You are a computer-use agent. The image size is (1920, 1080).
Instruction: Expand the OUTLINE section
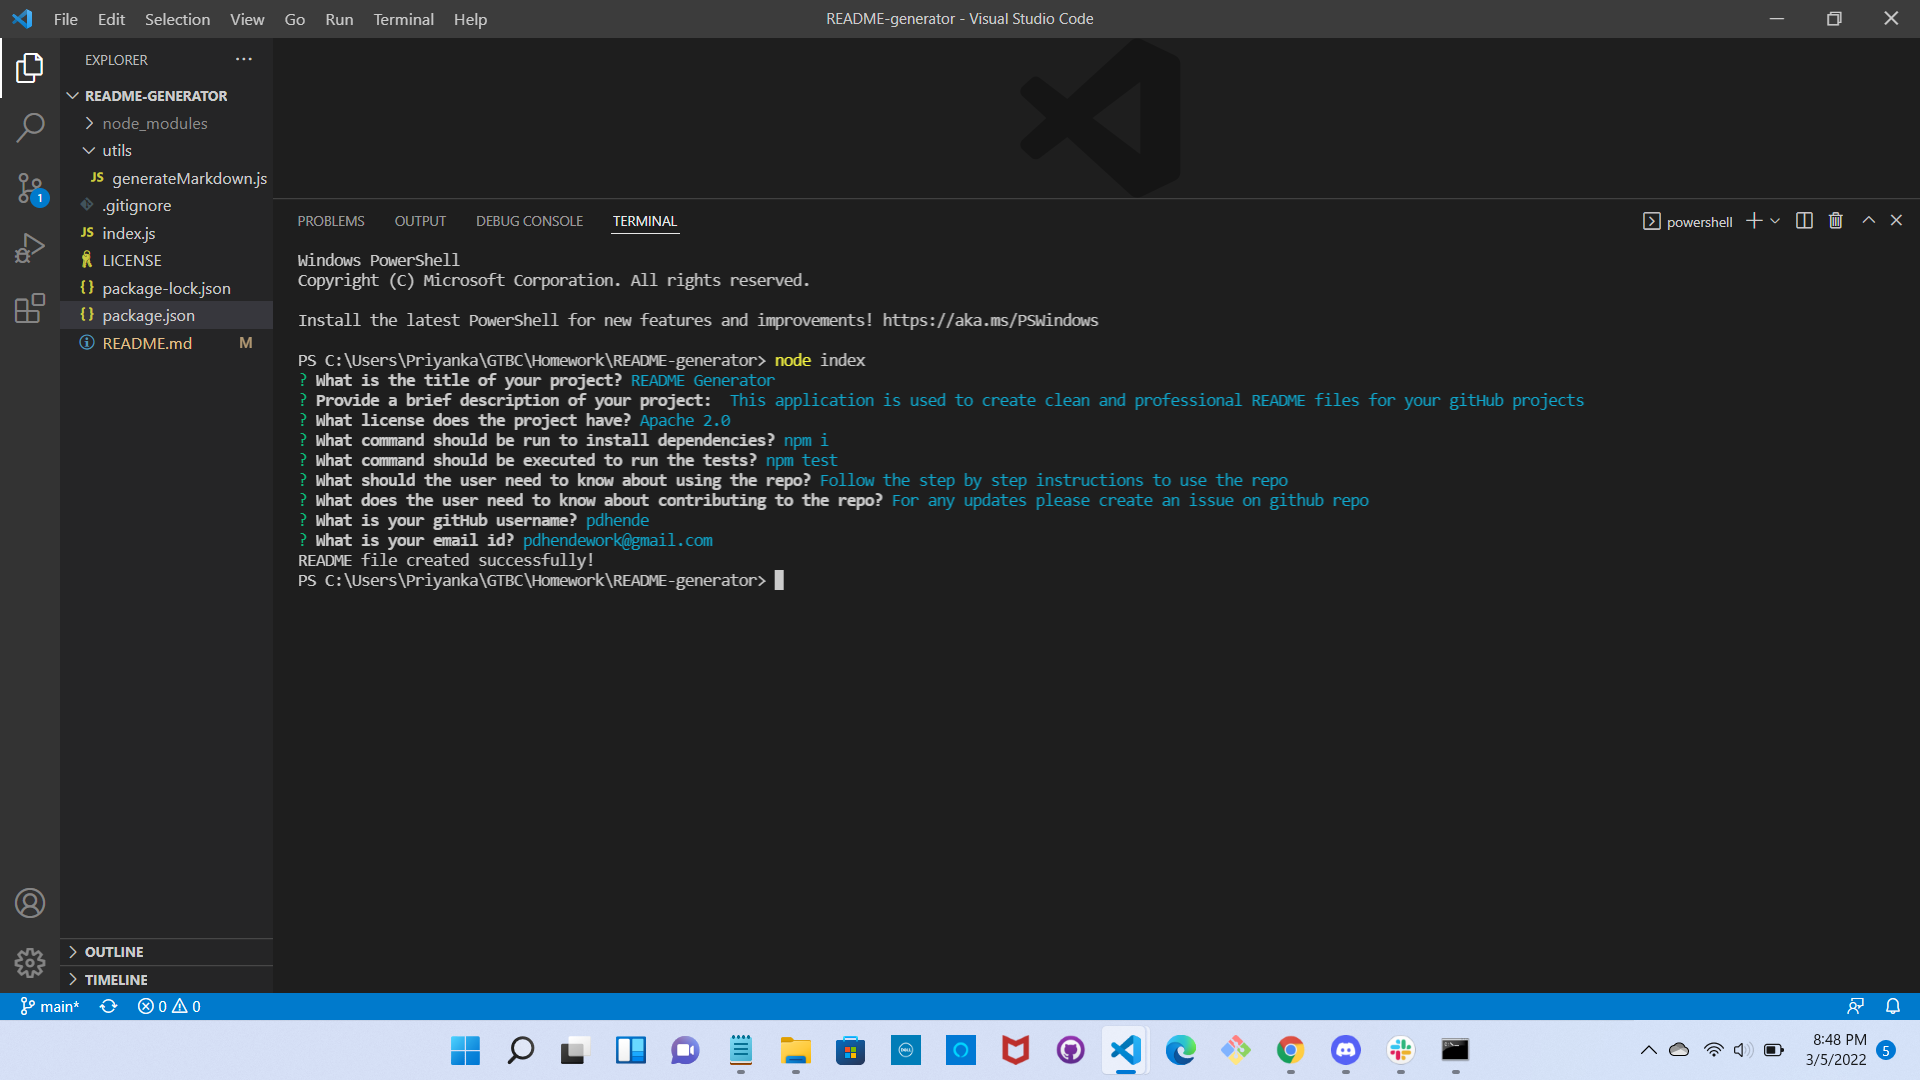(x=113, y=952)
